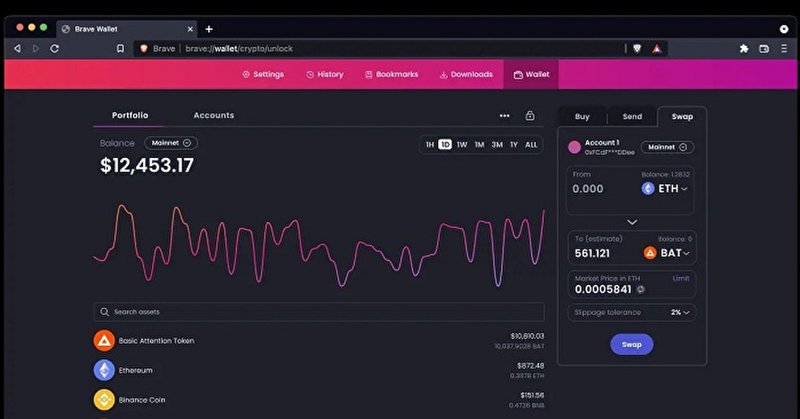Click the Search assets field

click(x=319, y=312)
